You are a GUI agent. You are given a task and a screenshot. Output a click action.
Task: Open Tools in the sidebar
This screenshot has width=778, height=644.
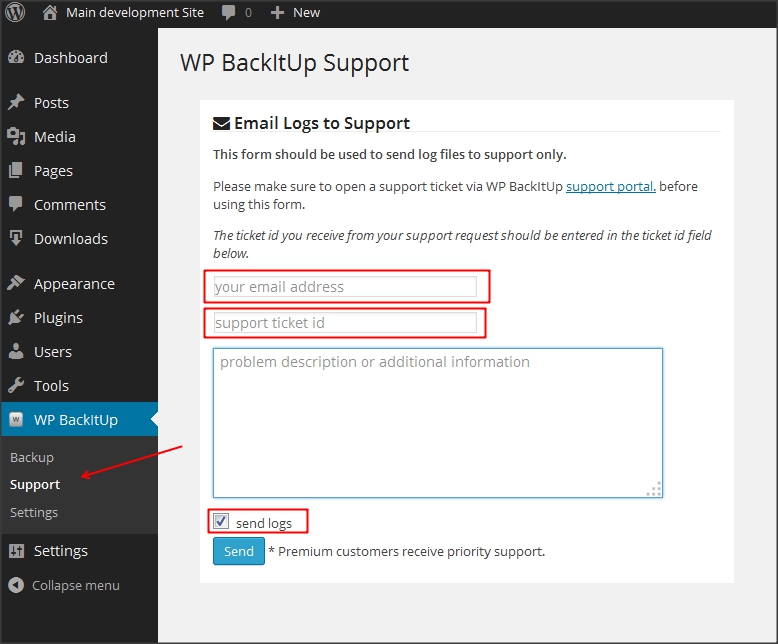pyautogui.click(x=52, y=386)
